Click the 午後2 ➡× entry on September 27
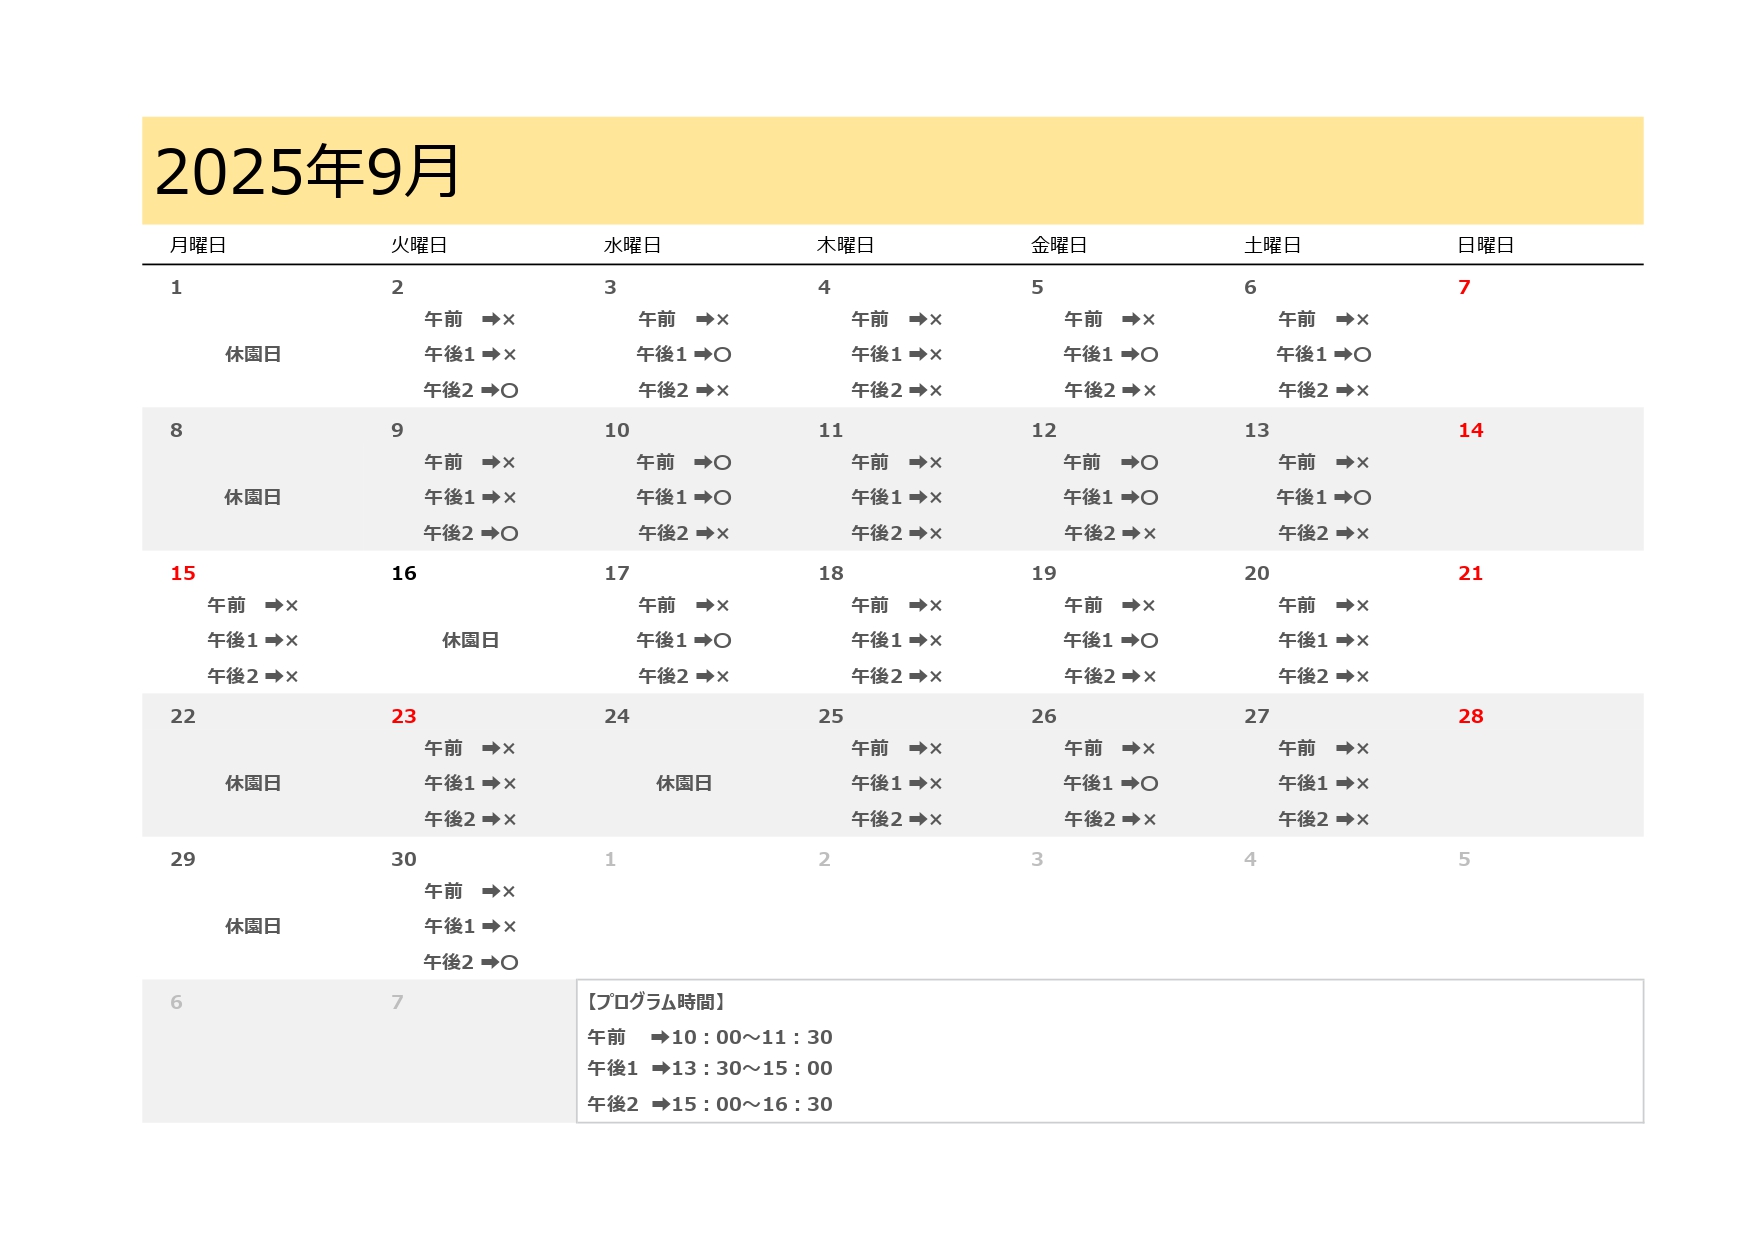 pos(1324,819)
